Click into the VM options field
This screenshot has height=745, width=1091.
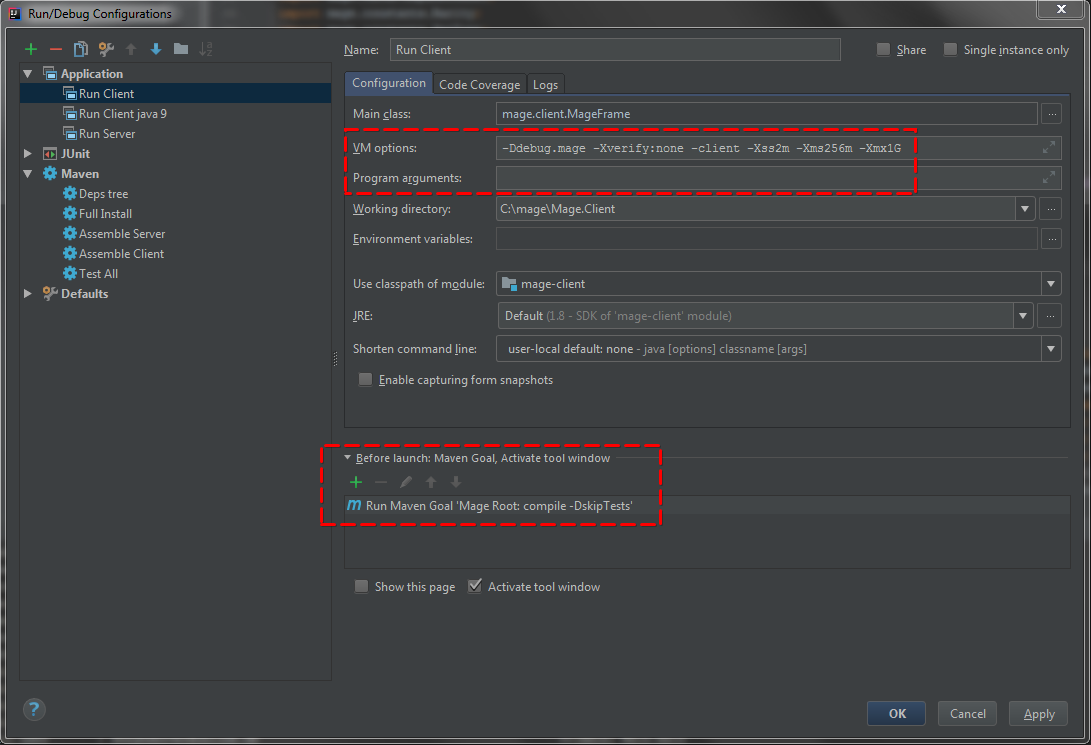(x=779, y=147)
